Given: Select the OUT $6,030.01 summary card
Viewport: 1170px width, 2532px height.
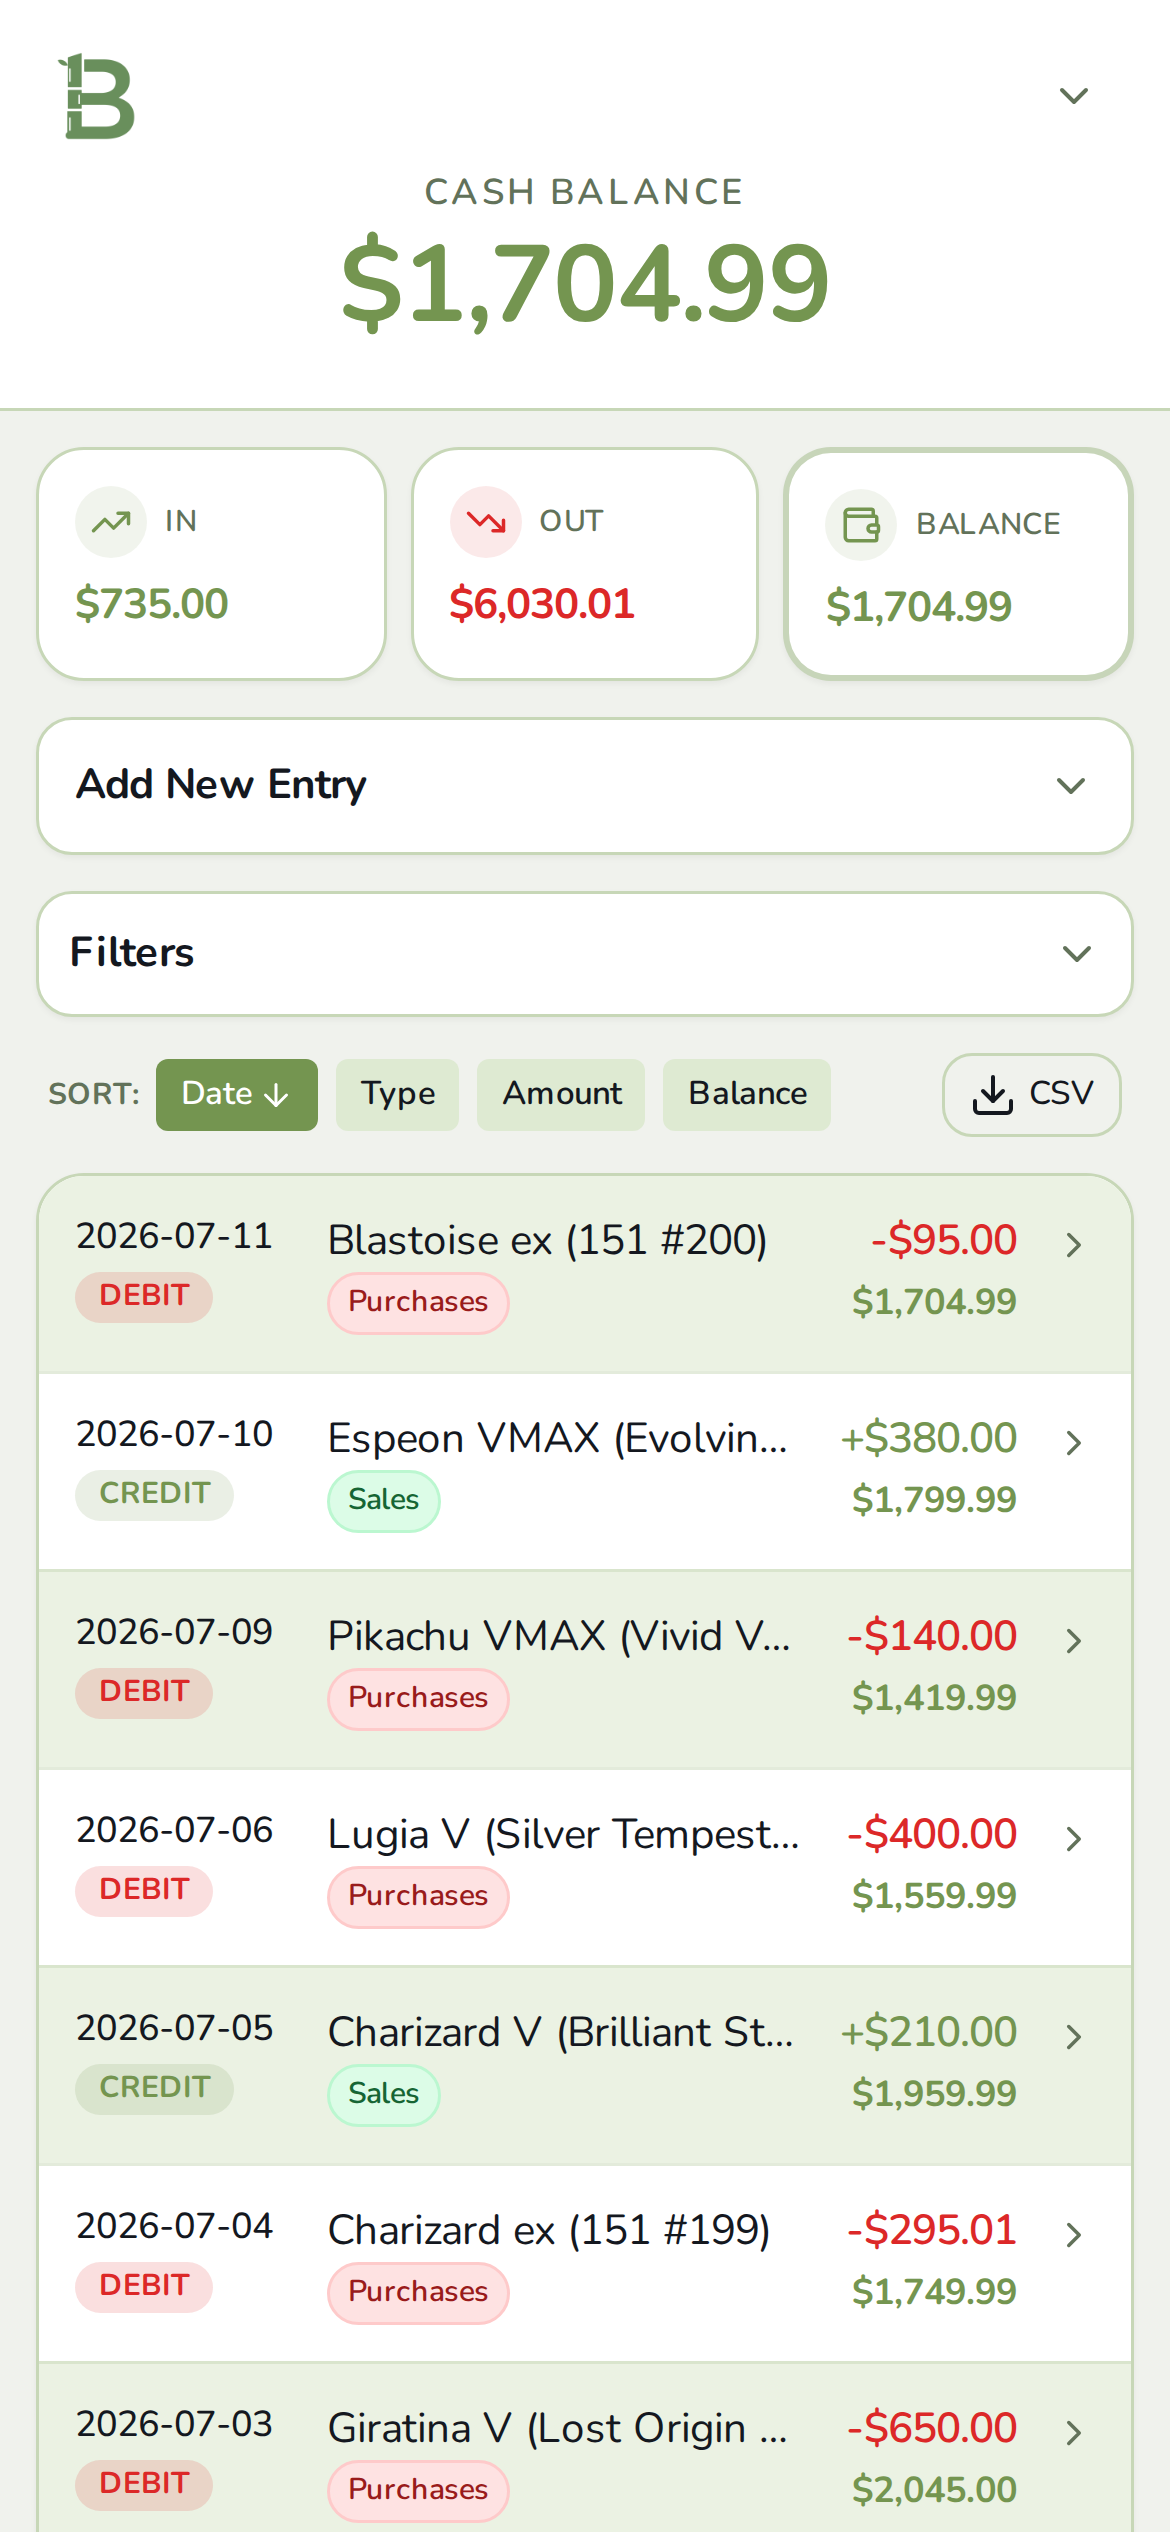Looking at the screenshot, I should click(x=585, y=564).
